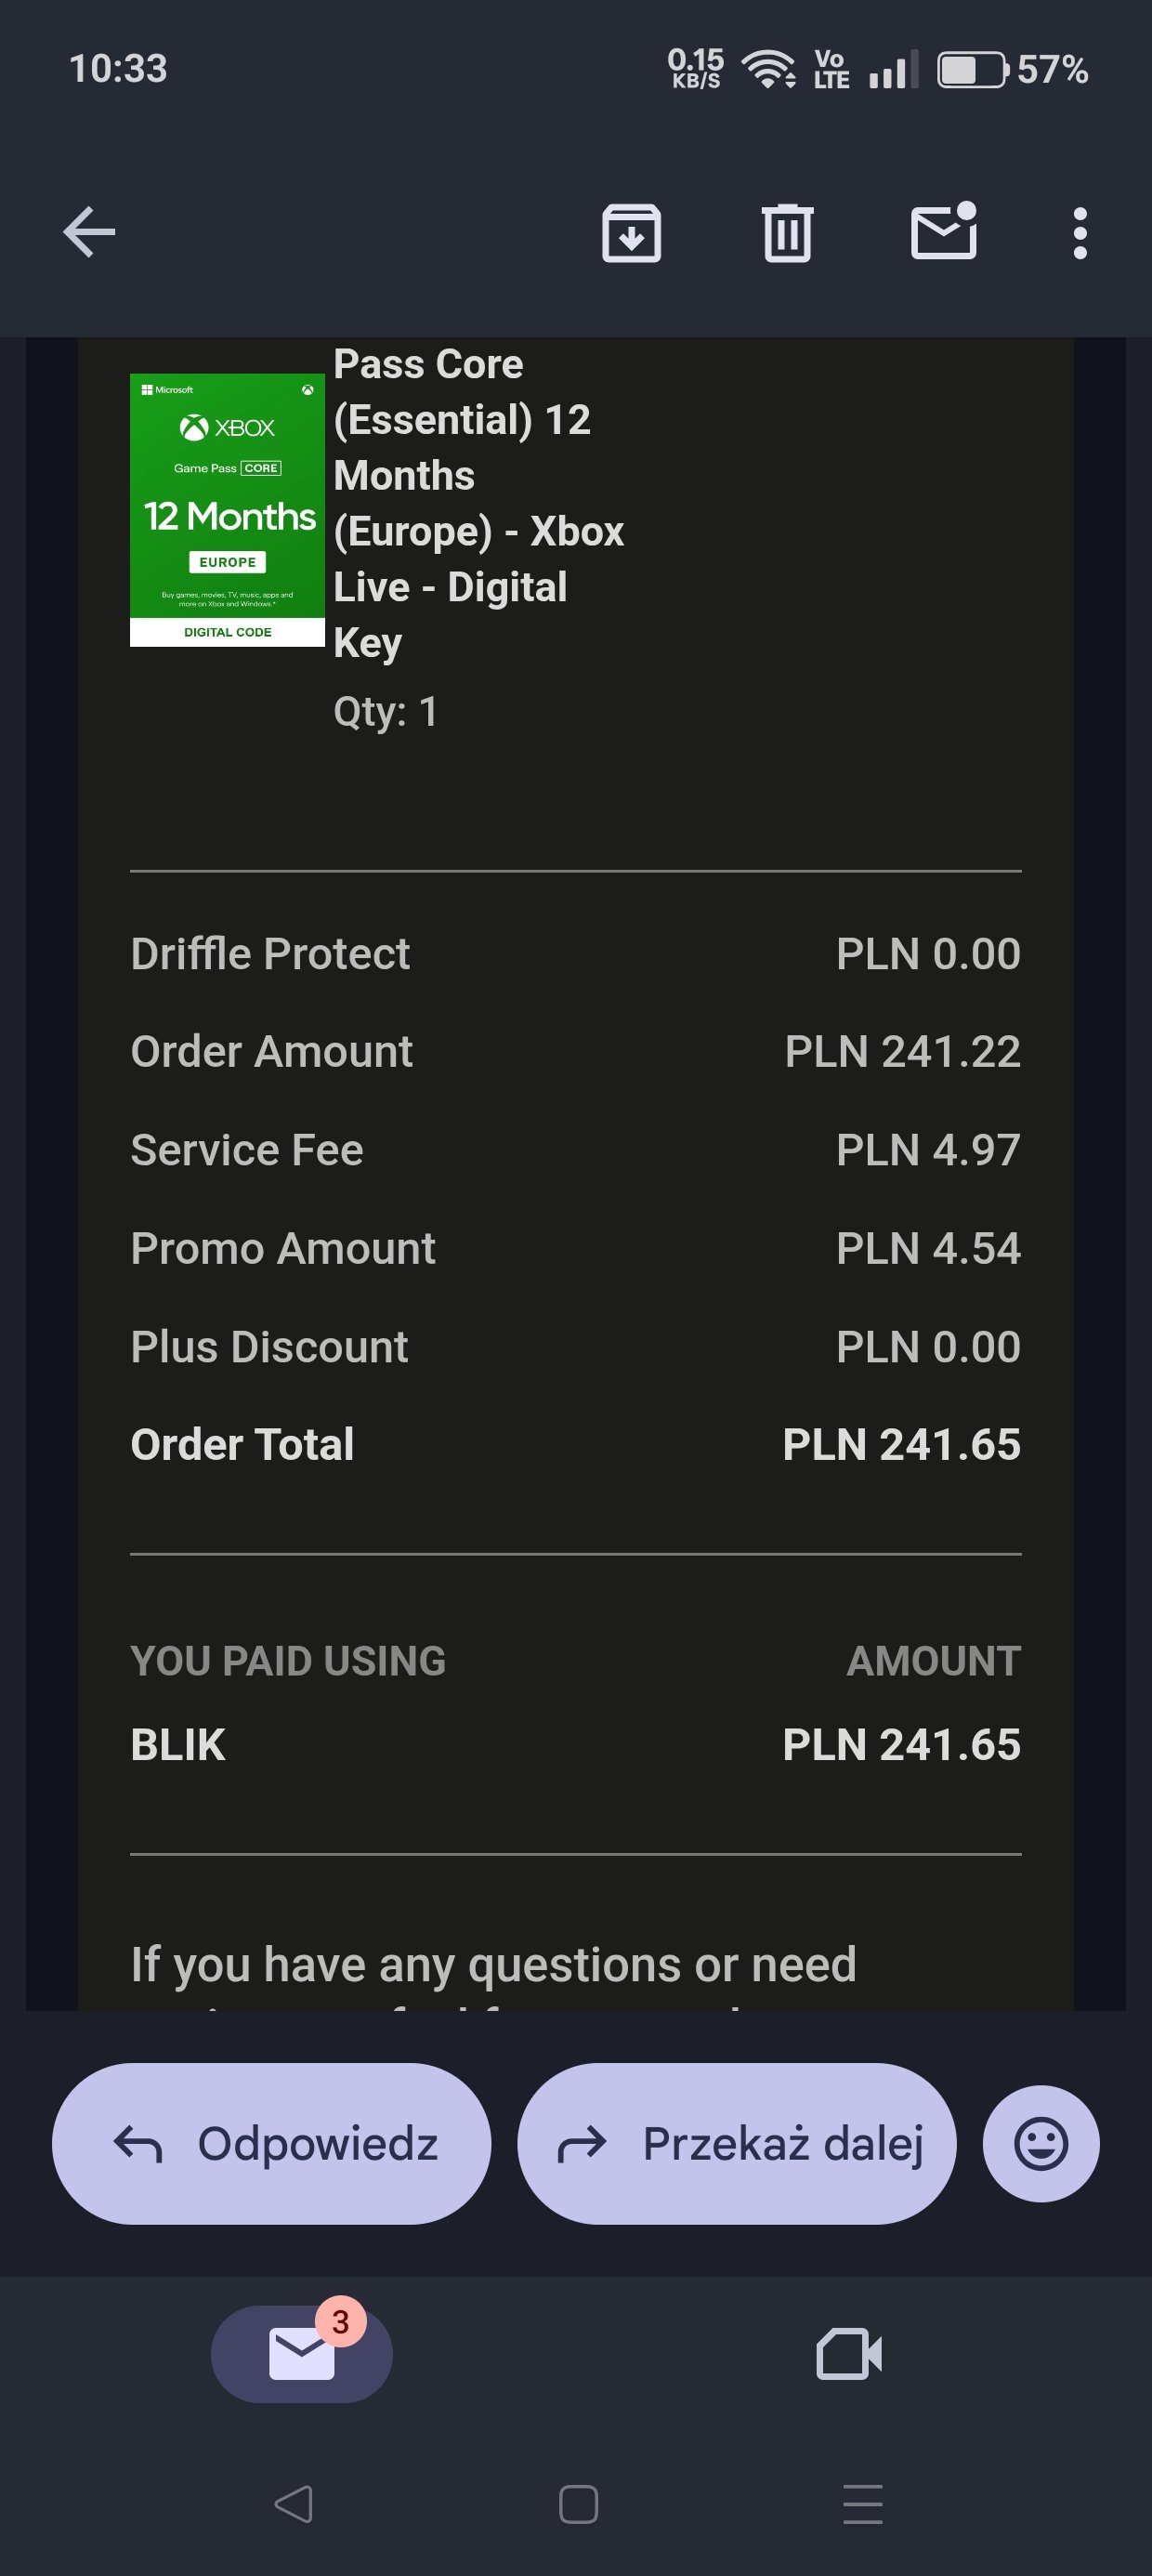This screenshot has height=2576, width=1152.
Task: Archive this email with the archive icon
Action: [631, 233]
